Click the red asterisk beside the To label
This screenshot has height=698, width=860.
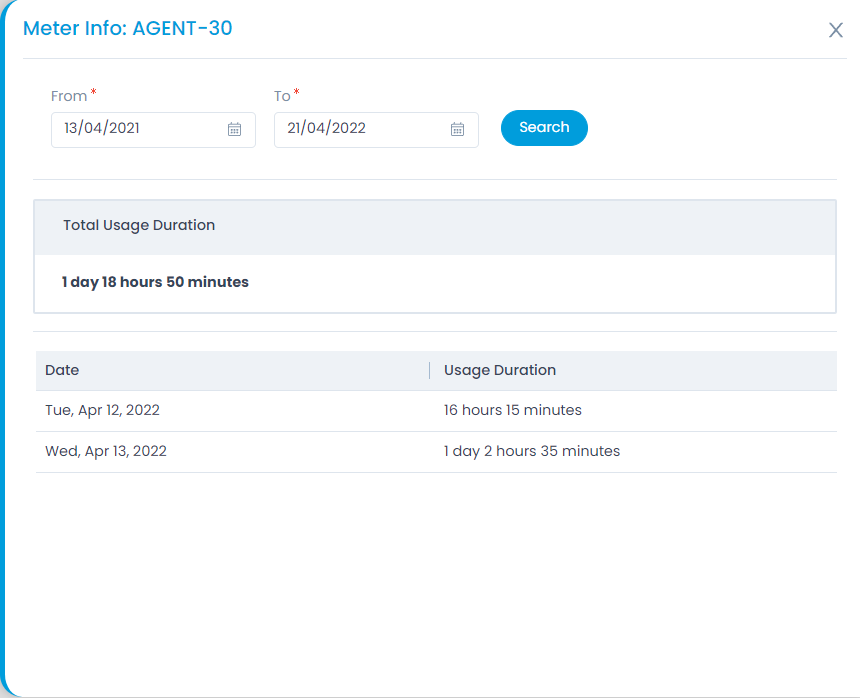pyautogui.click(x=297, y=93)
